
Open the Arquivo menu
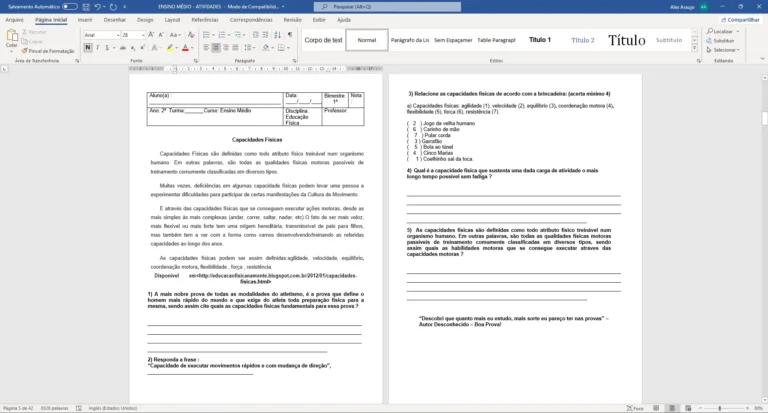click(x=14, y=20)
